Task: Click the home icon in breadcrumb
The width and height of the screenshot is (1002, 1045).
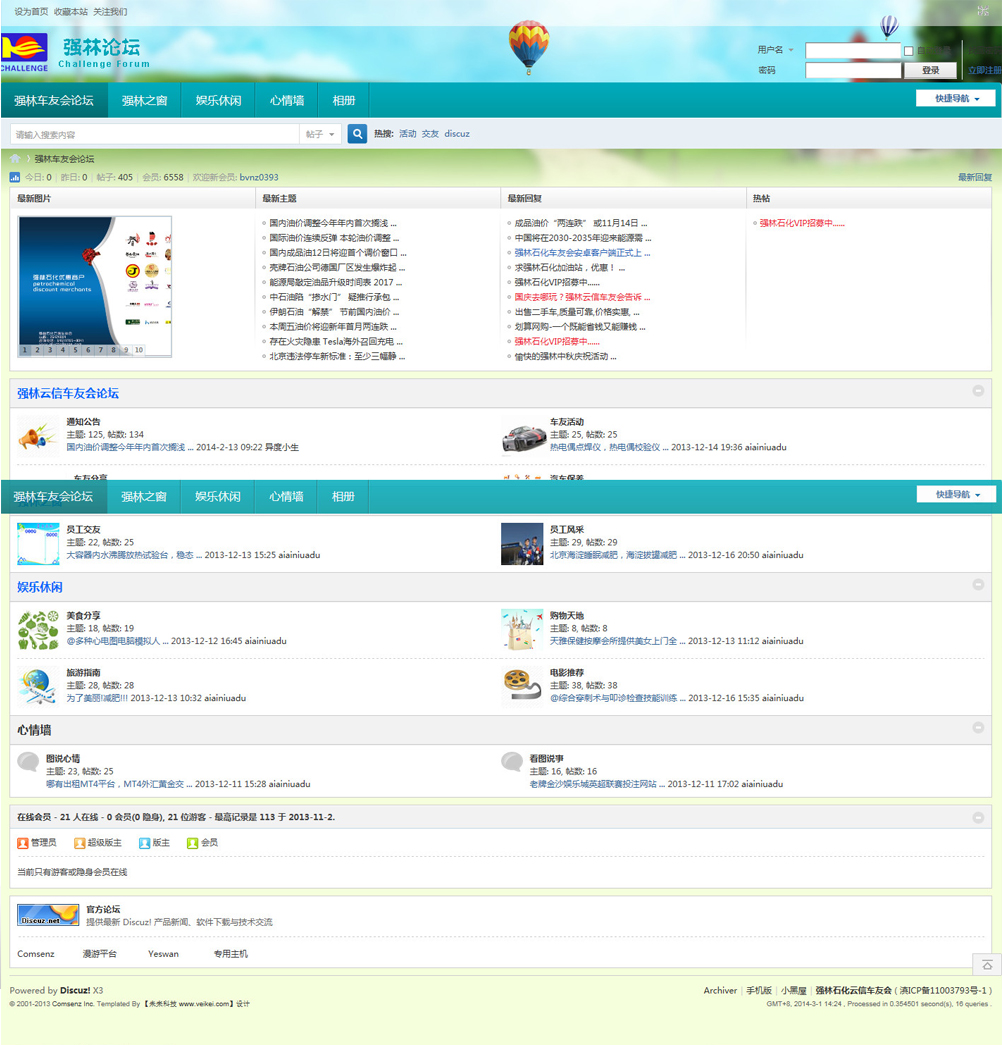Action: click(15, 159)
